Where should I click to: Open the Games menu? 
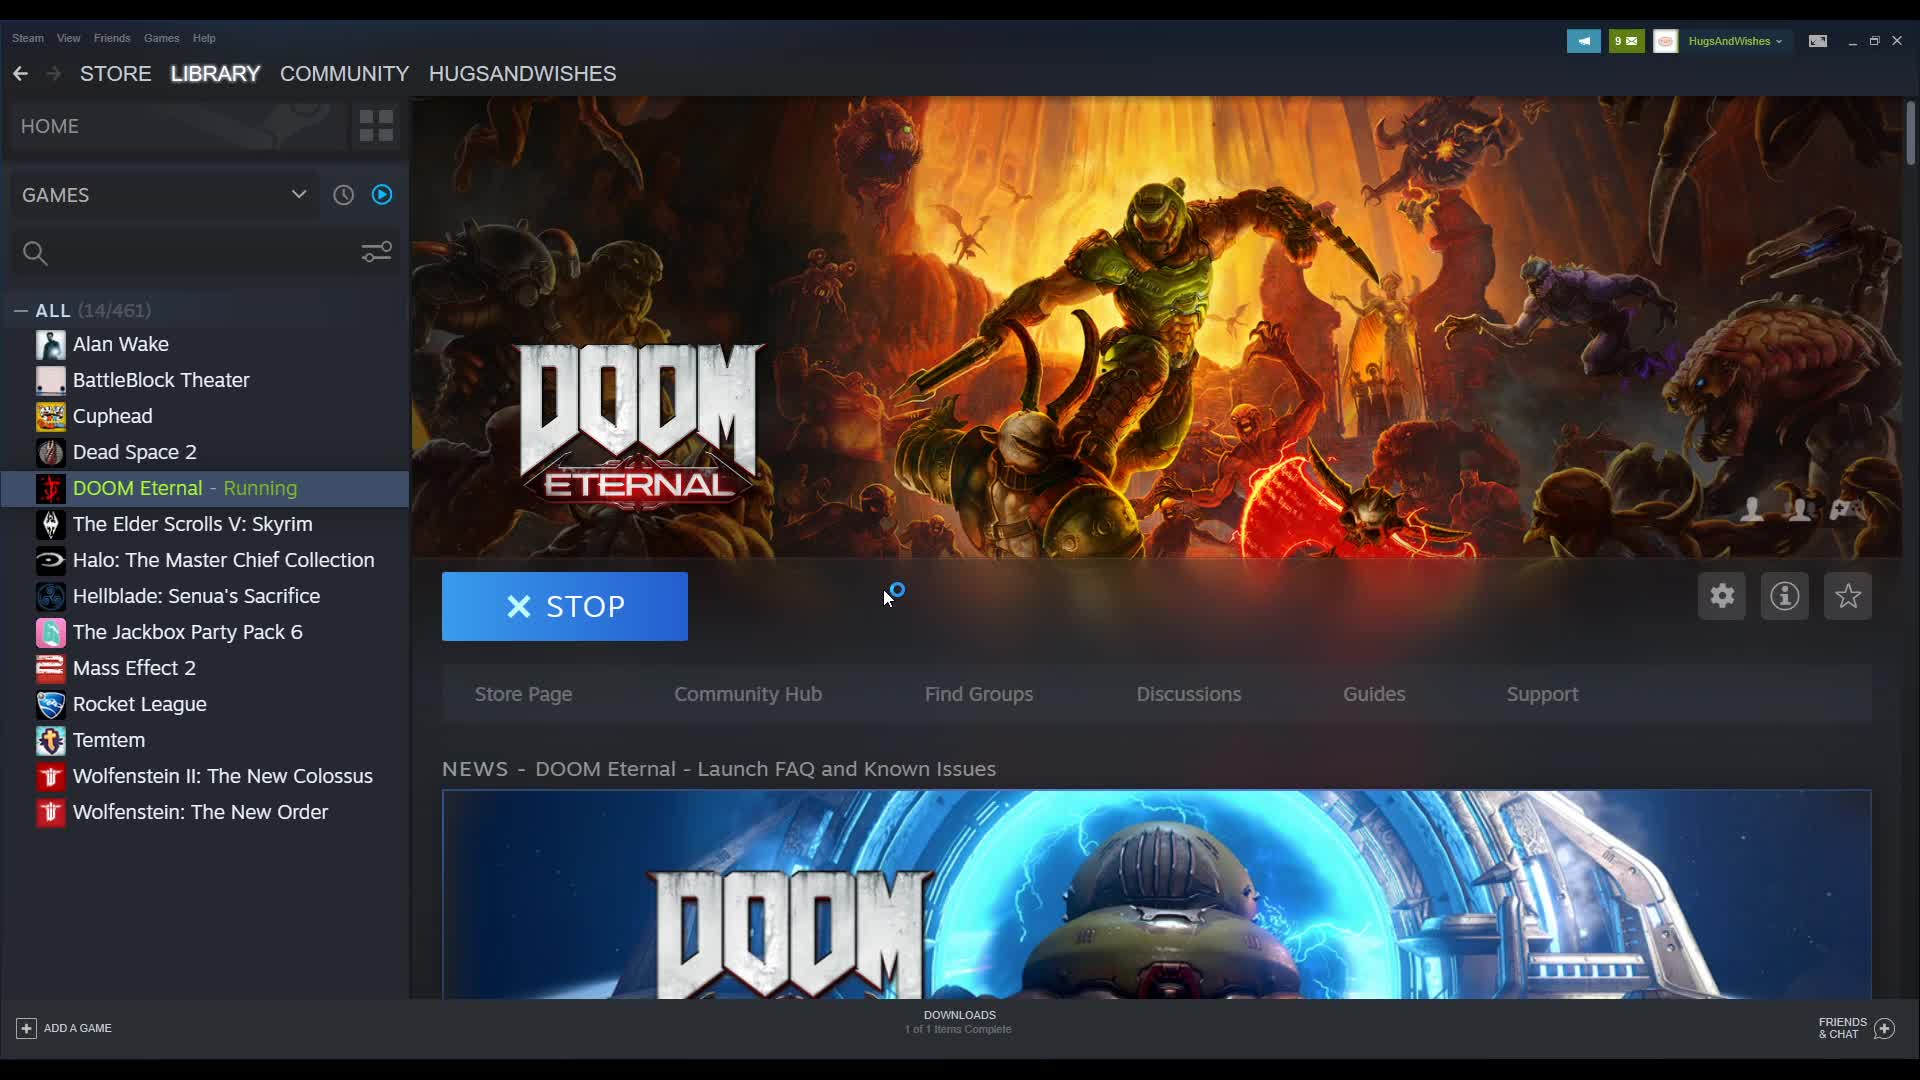tap(161, 38)
